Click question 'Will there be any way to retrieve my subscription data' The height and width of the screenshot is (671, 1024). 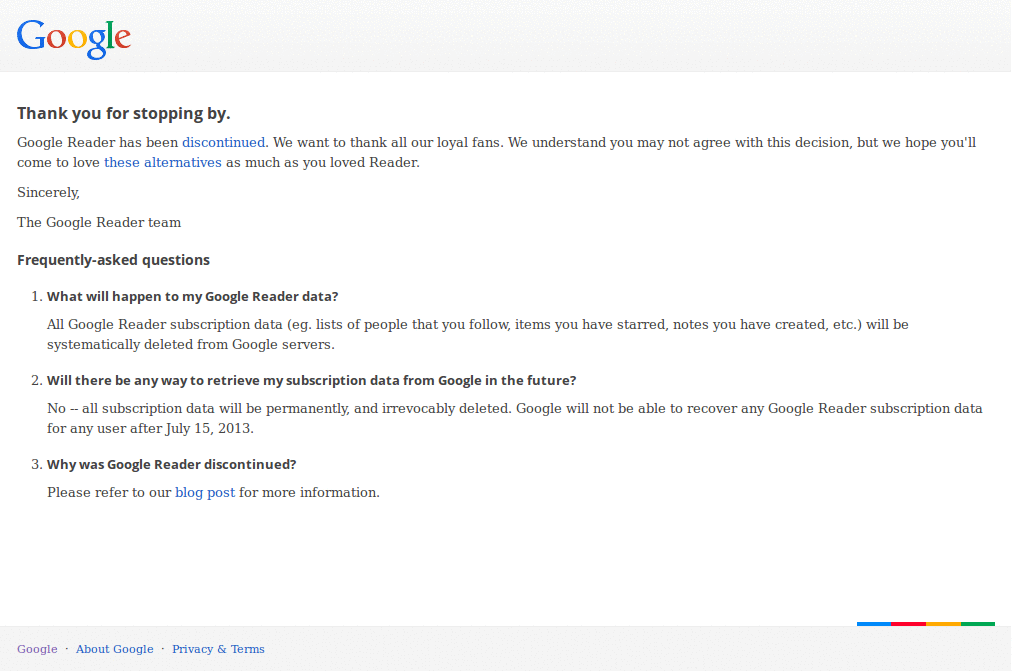tap(312, 380)
